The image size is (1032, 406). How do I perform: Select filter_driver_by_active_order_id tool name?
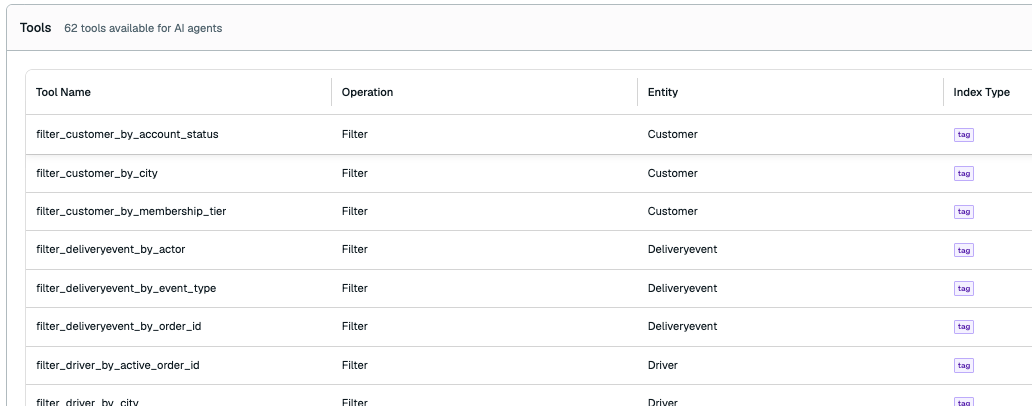(118, 365)
